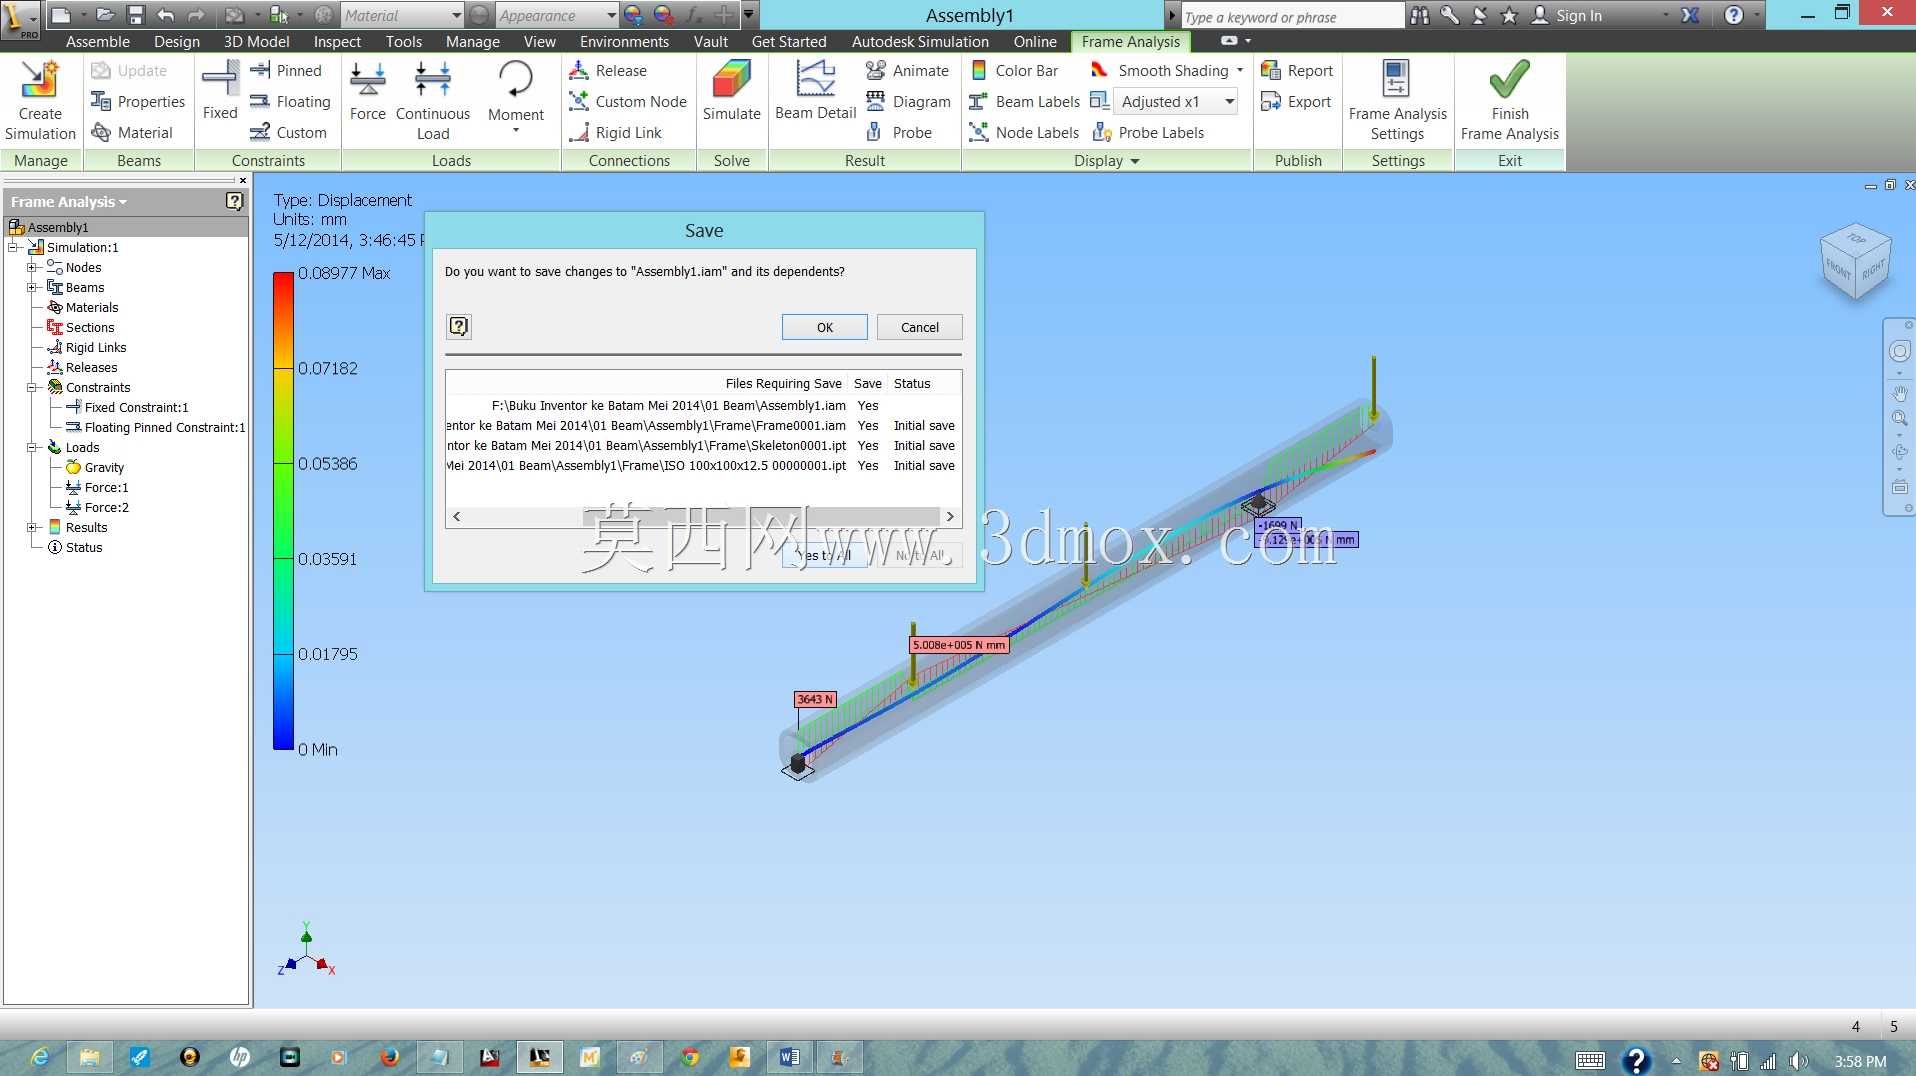Screen dimensions: 1916x1076
Task: Select Fixed Constraint:1 in browser
Action: pos(127,408)
